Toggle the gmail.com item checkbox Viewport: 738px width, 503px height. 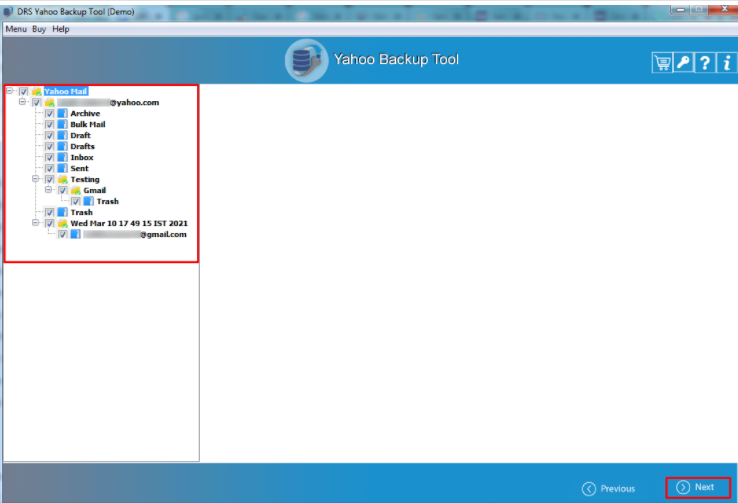(x=63, y=234)
